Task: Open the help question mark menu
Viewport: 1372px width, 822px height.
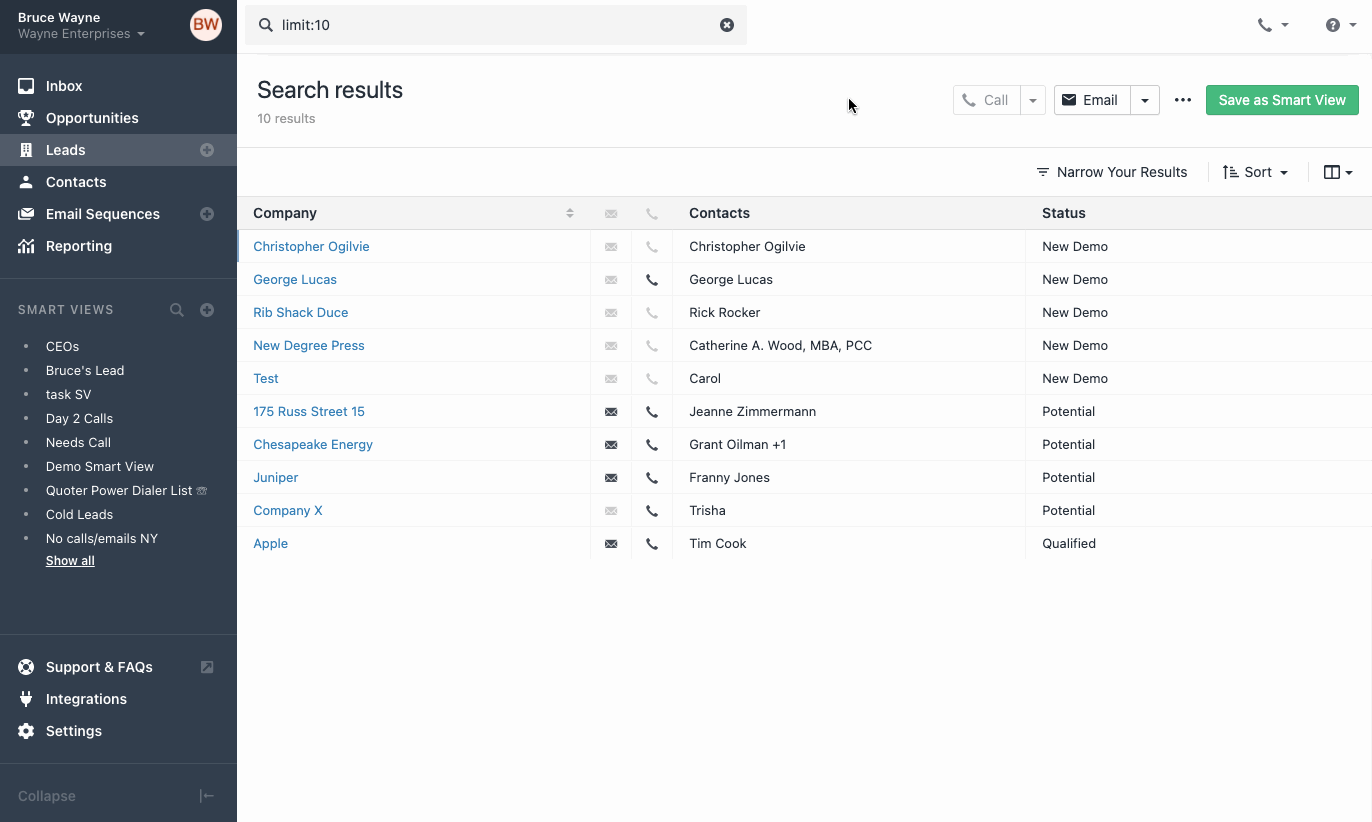Action: click(x=1340, y=25)
